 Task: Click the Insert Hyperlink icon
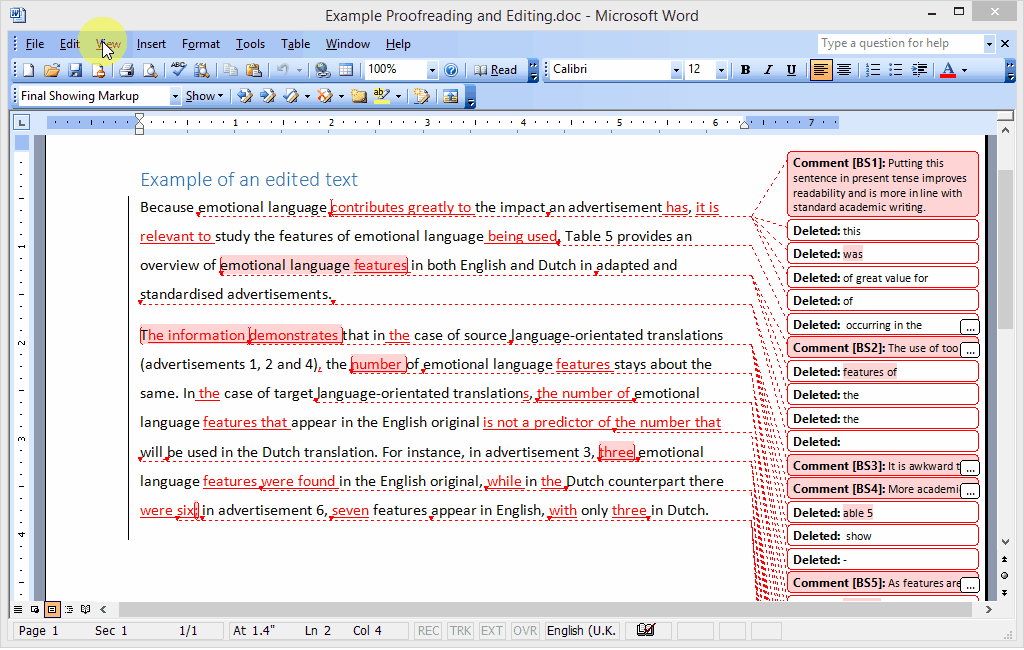tap(322, 70)
